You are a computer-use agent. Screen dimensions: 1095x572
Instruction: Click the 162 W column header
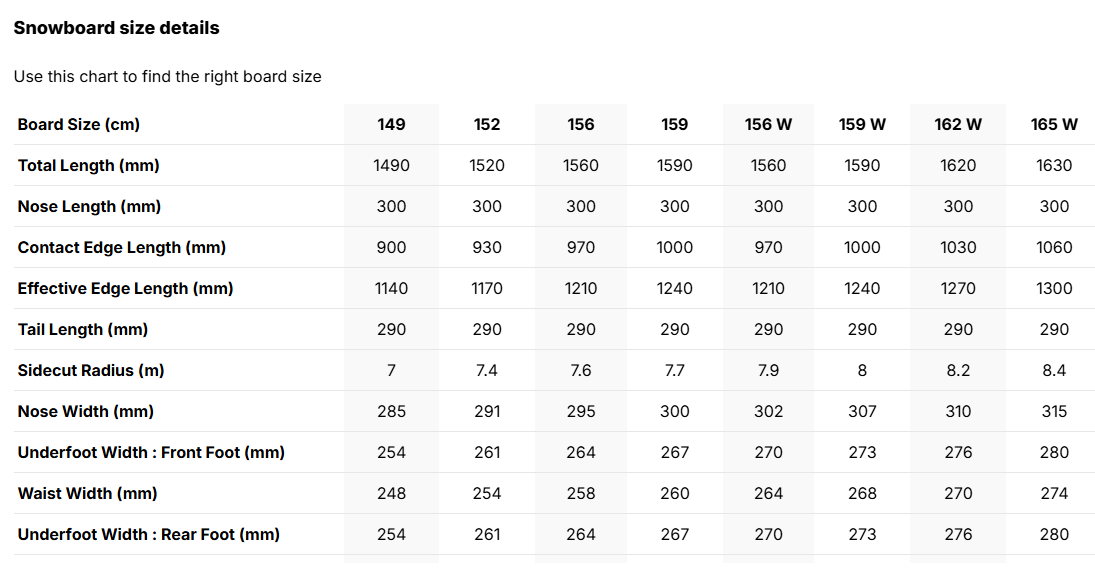(958, 124)
